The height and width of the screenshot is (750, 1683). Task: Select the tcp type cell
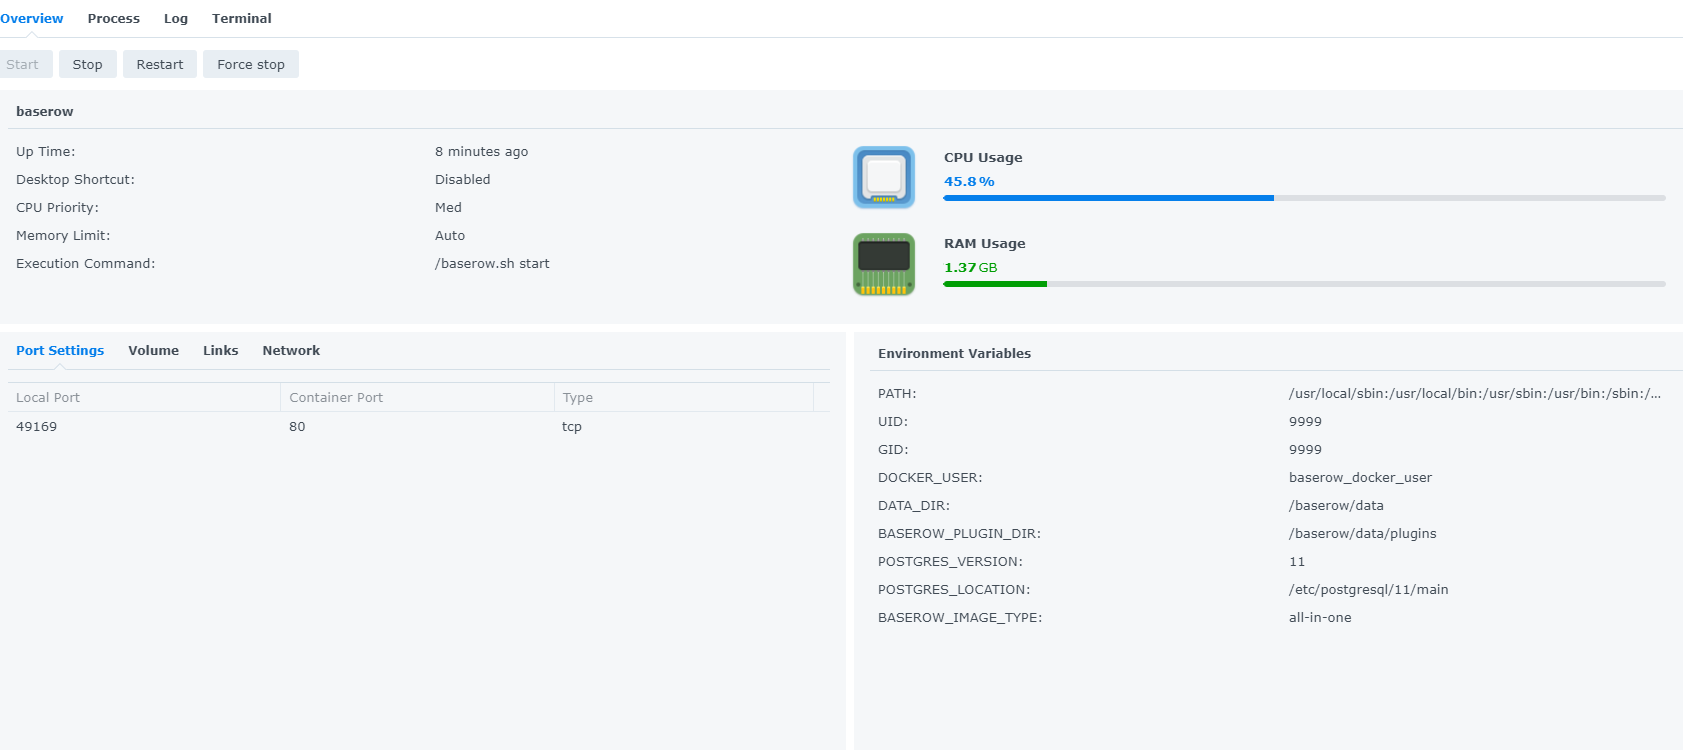[x=572, y=426]
